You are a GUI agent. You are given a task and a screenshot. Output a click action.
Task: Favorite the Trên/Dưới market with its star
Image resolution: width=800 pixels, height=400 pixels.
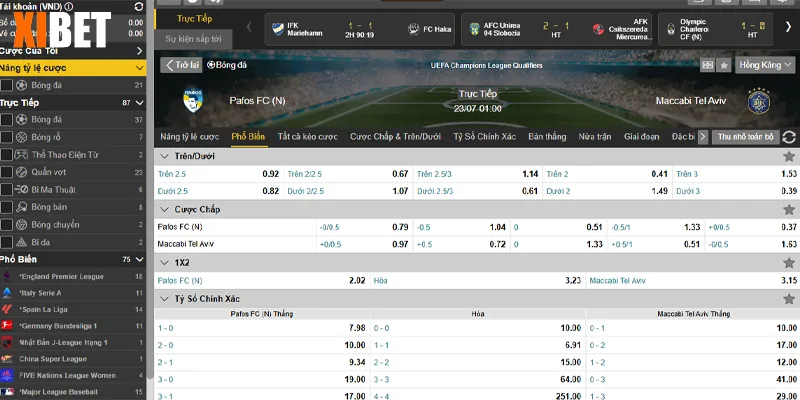point(788,156)
